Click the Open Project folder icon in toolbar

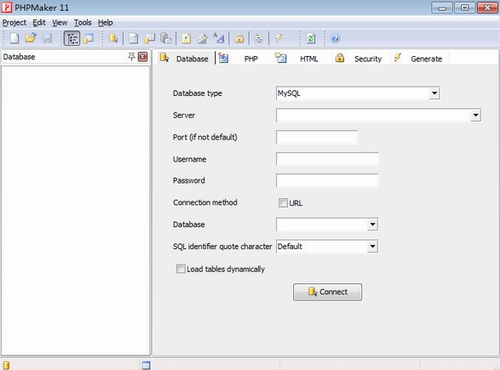30,38
